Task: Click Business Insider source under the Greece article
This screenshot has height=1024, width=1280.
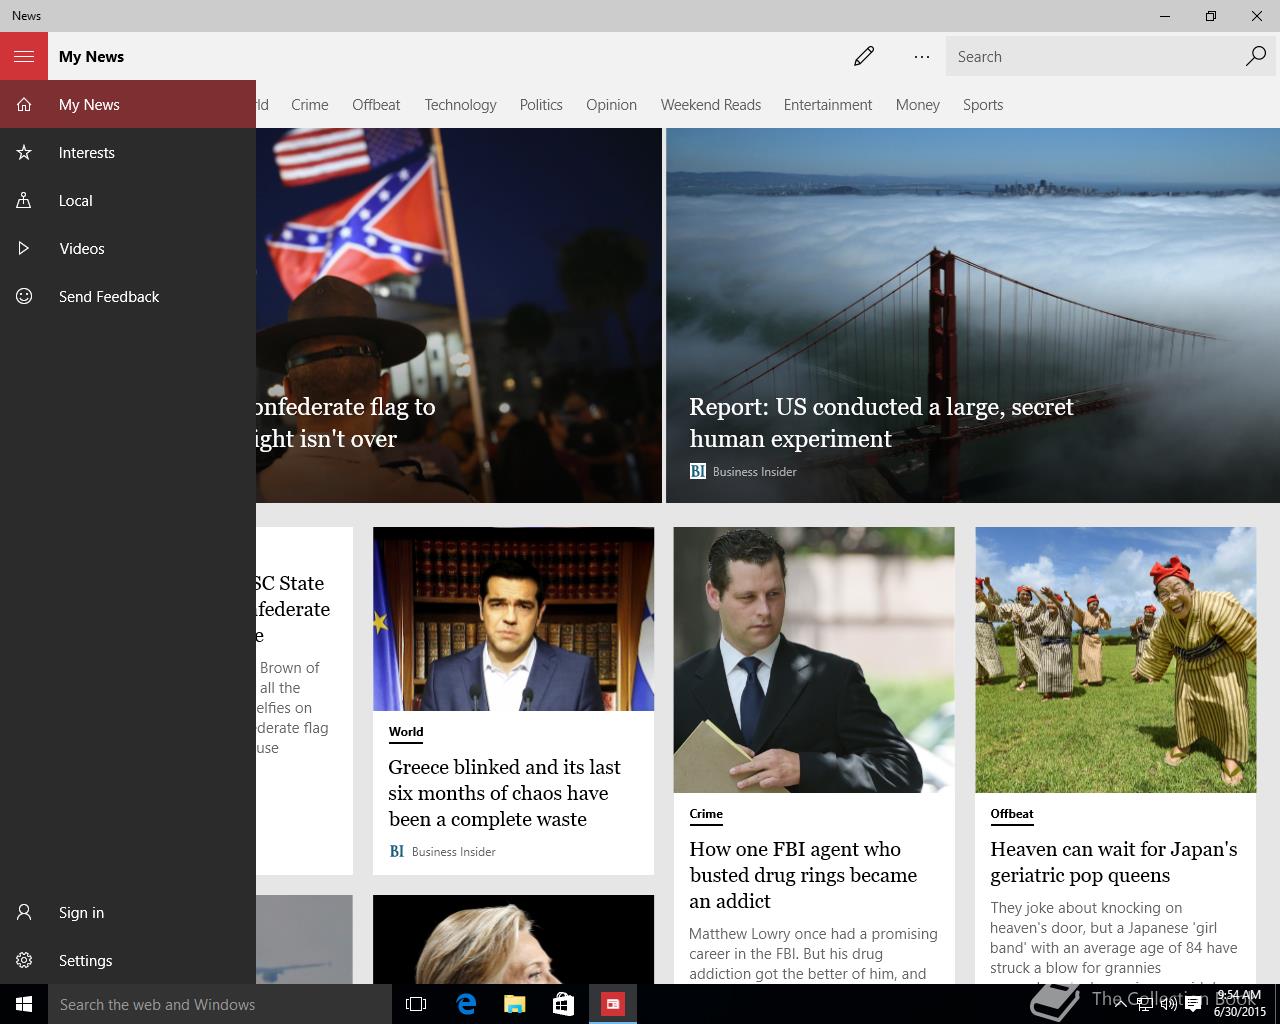Action: 442,852
